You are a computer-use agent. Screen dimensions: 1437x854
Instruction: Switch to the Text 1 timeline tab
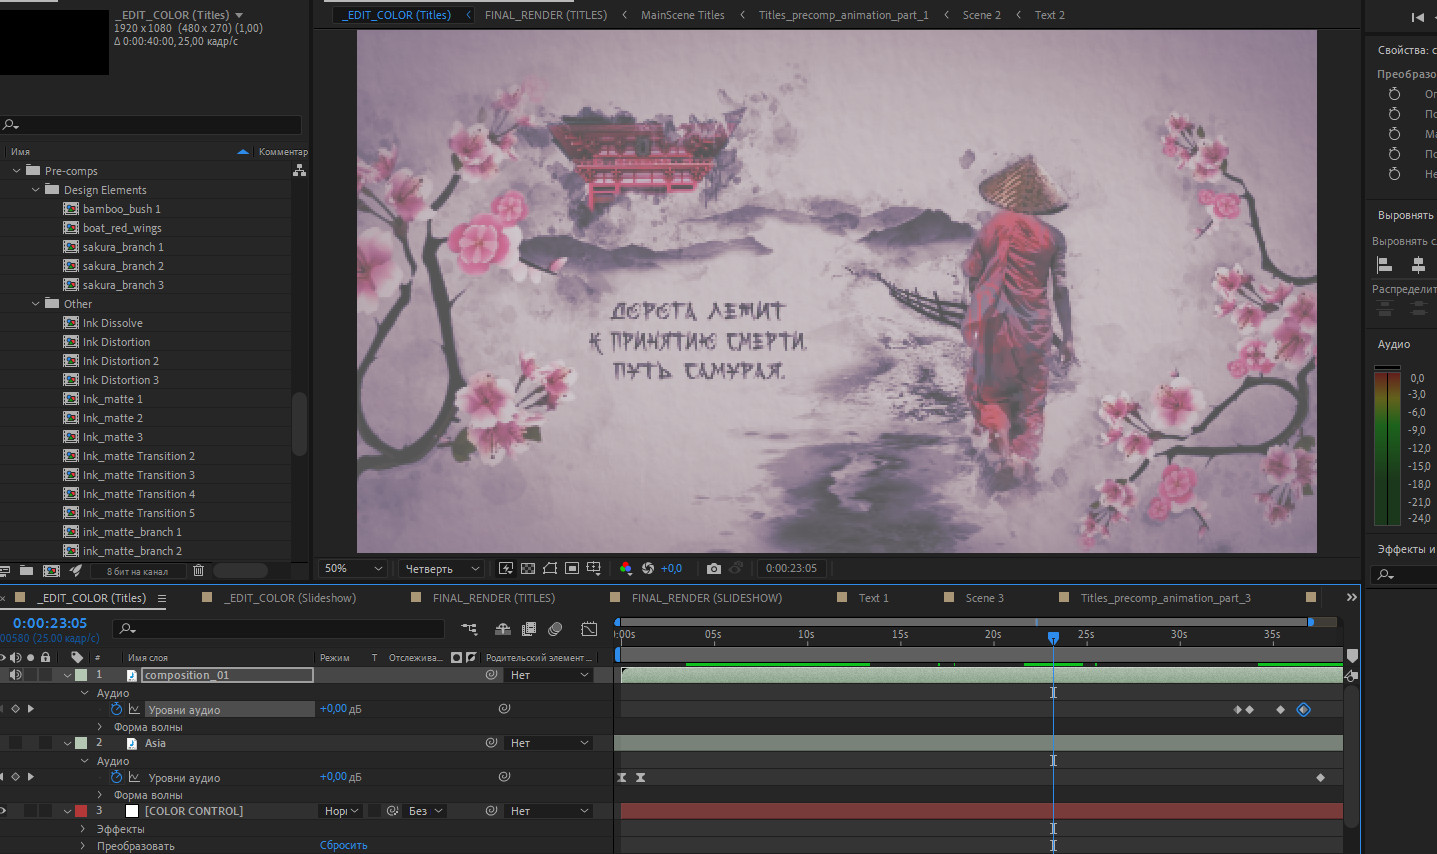tap(873, 598)
